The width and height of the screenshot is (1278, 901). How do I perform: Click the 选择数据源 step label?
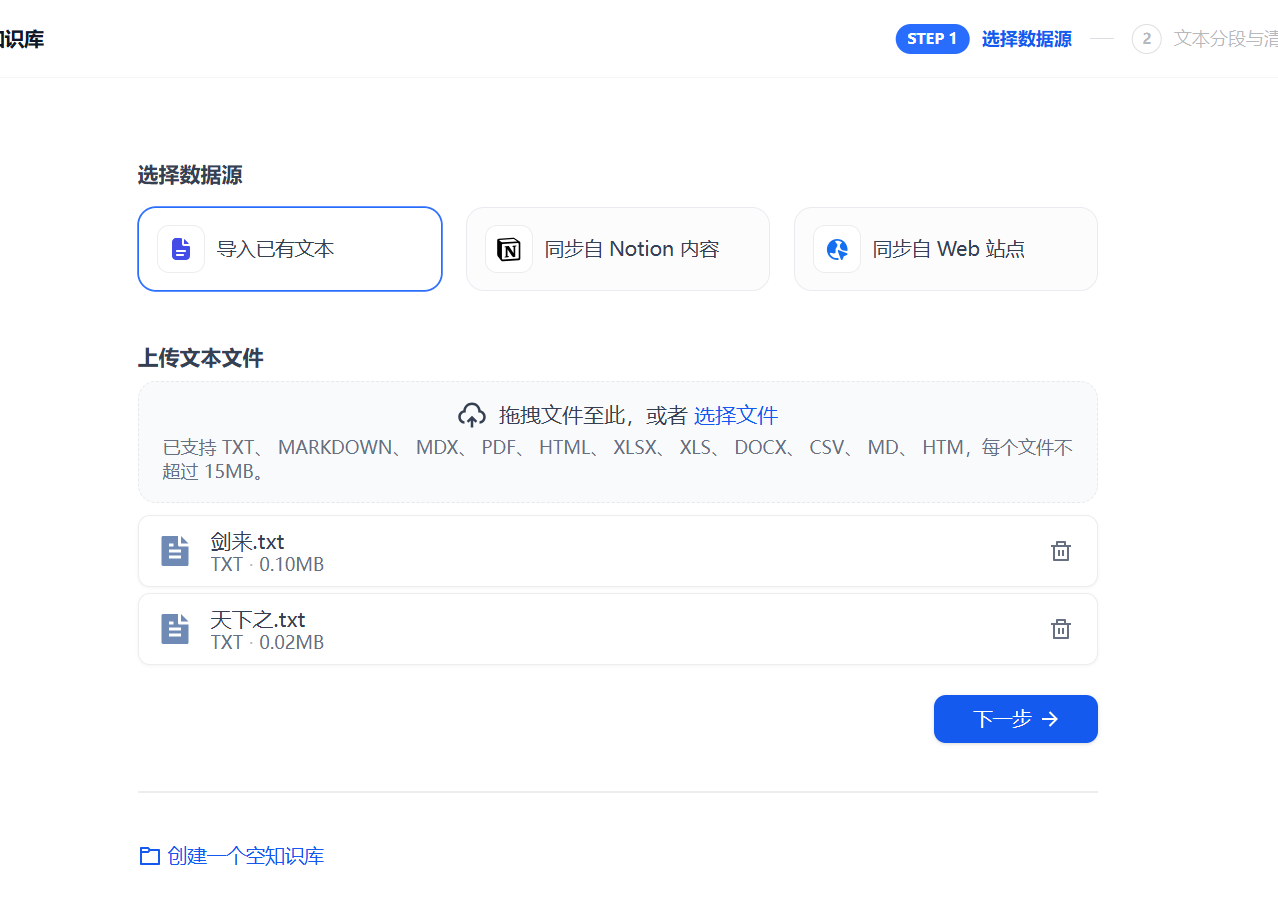[x=1027, y=39]
